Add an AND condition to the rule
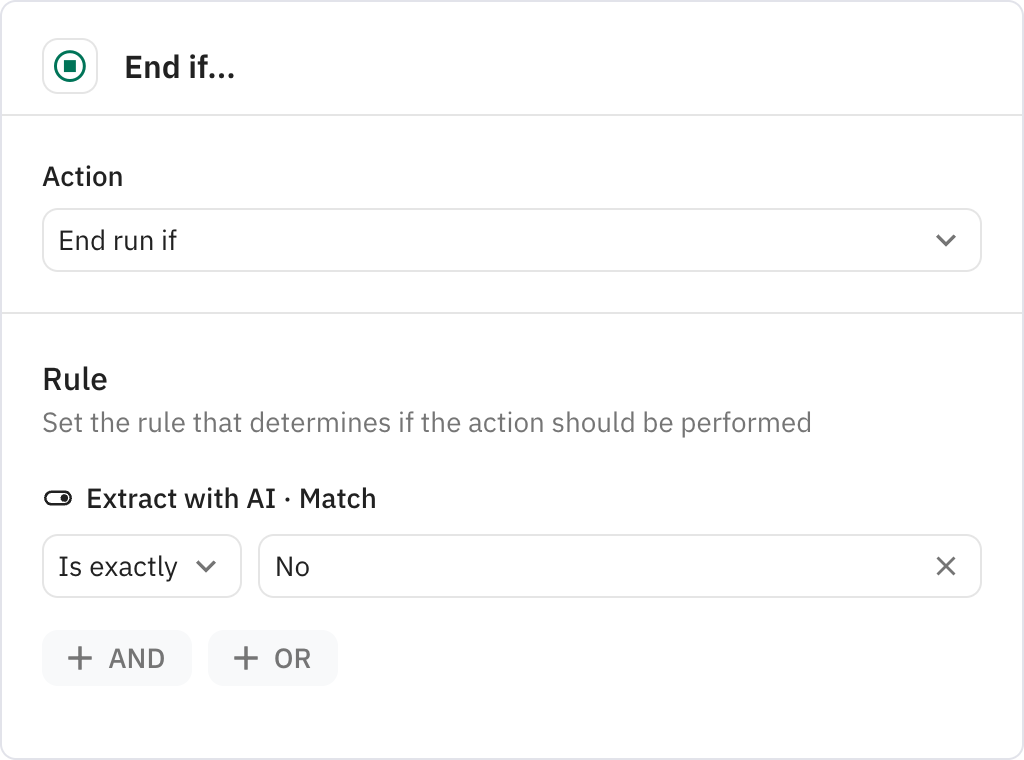 (x=116, y=658)
